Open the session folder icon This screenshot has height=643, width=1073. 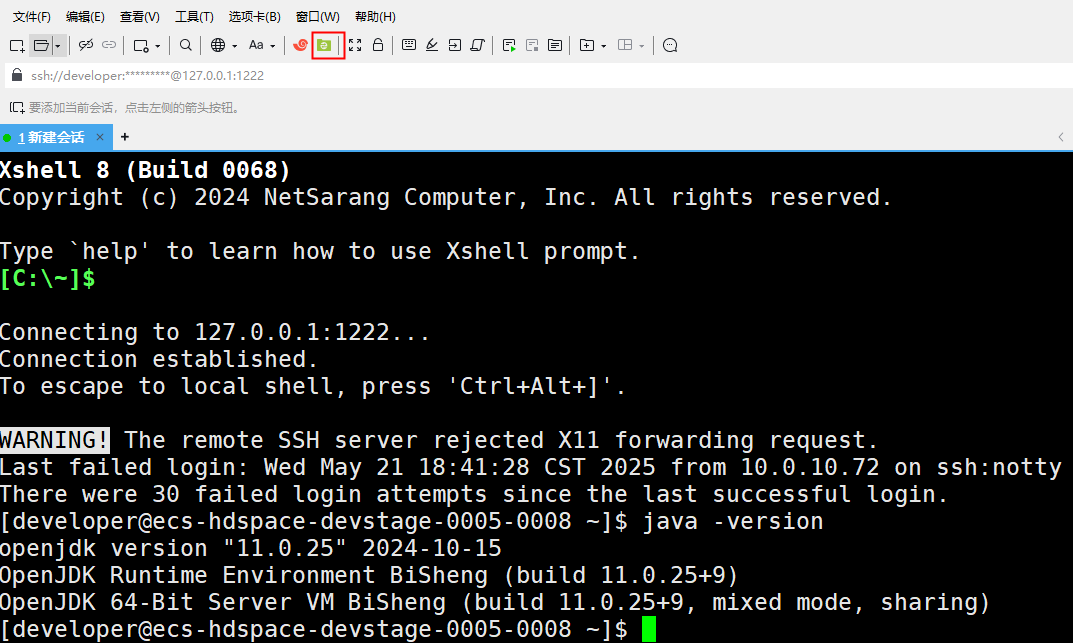41,46
